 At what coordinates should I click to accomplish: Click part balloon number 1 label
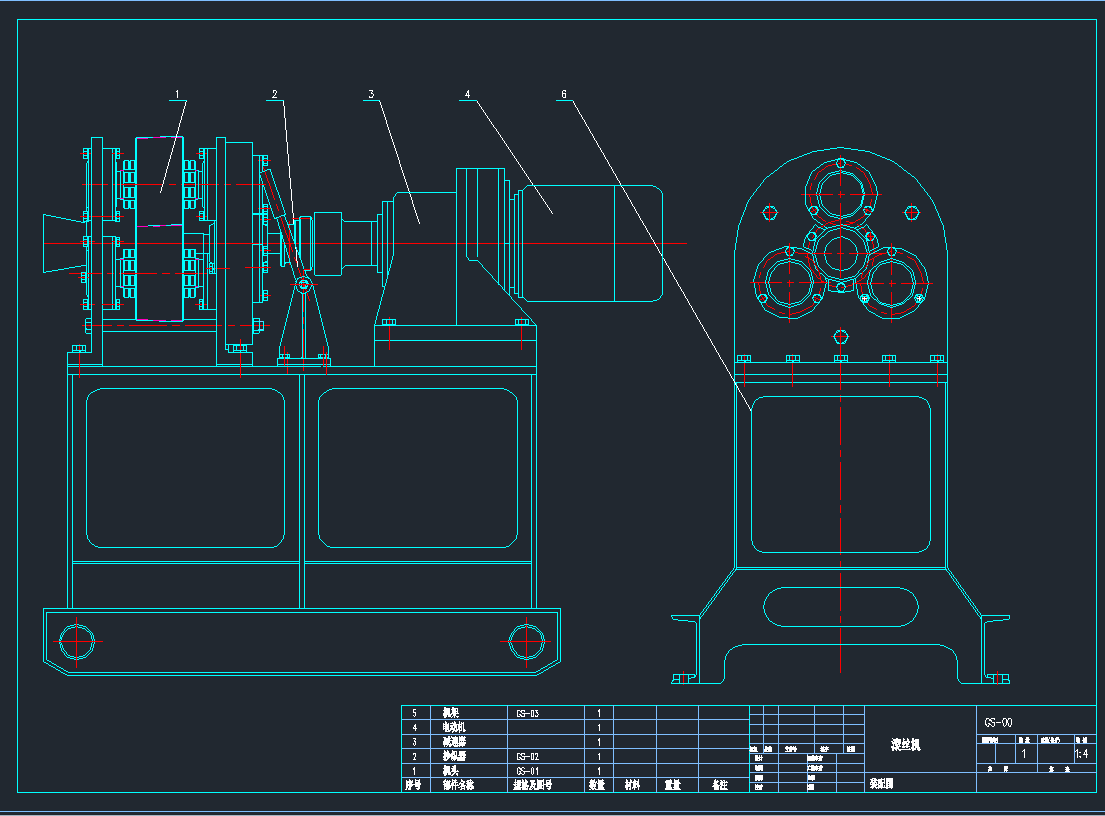click(177, 95)
